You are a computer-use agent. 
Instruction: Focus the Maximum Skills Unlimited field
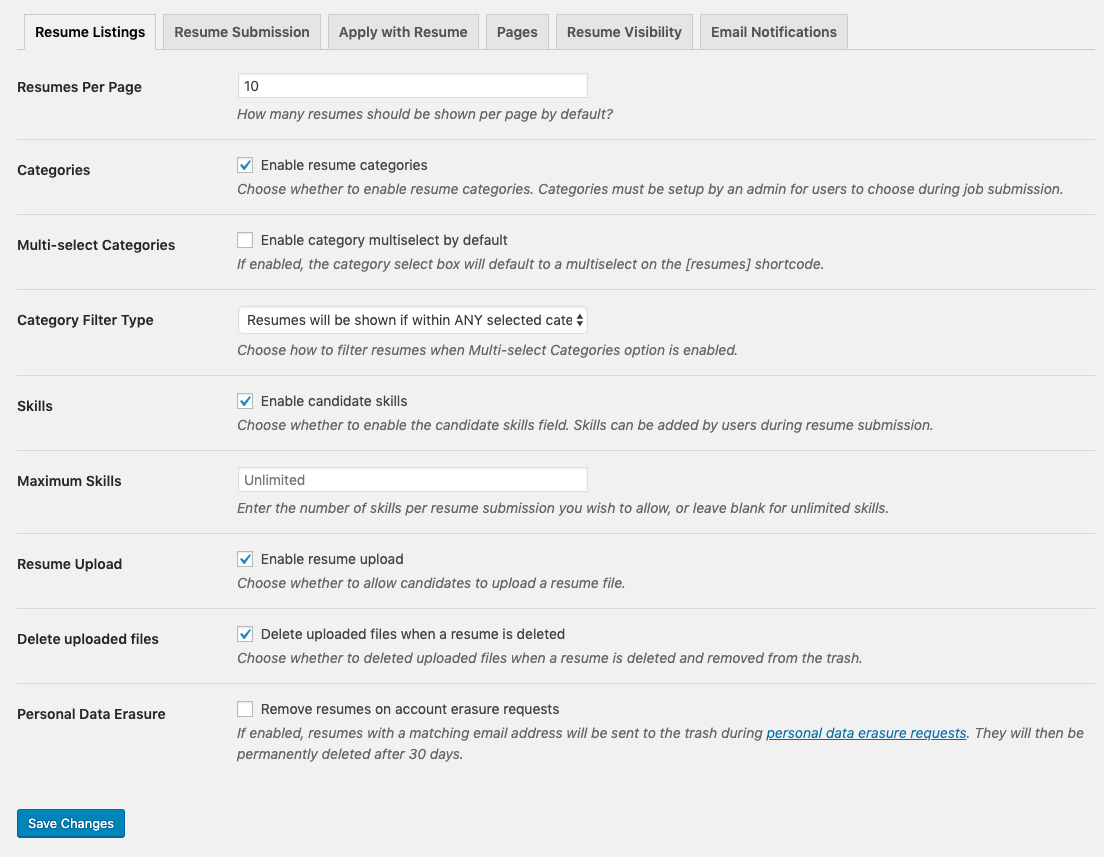[x=413, y=480]
